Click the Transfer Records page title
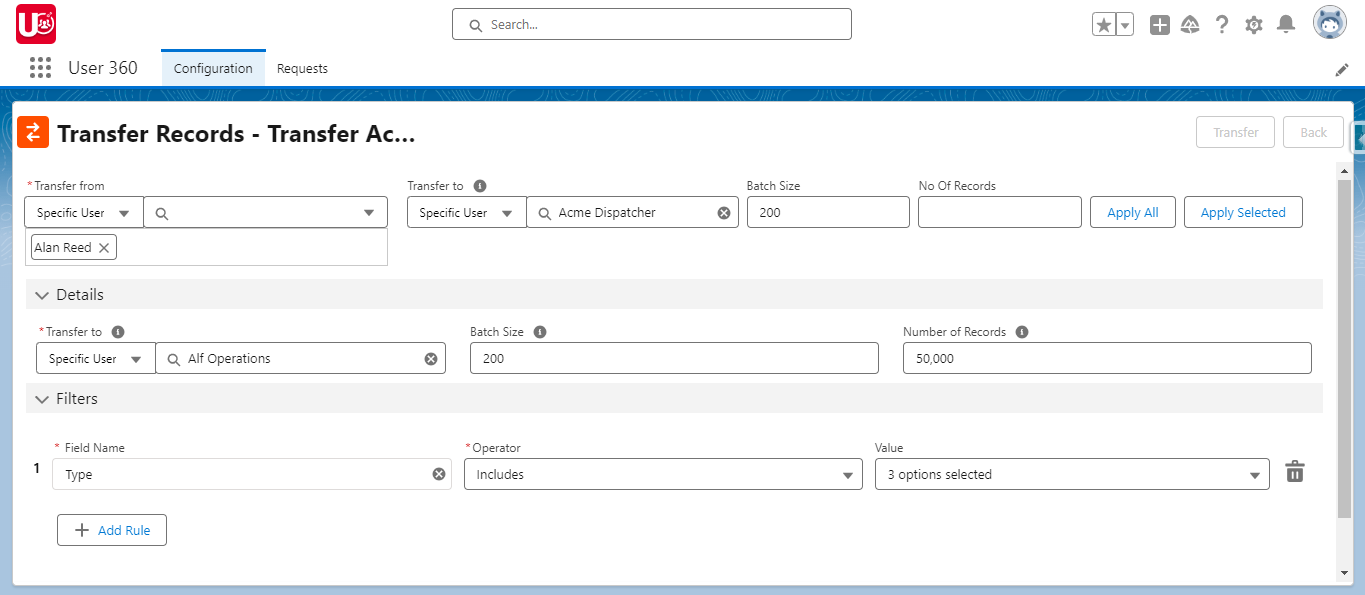The height and width of the screenshot is (595, 1365). click(236, 134)
